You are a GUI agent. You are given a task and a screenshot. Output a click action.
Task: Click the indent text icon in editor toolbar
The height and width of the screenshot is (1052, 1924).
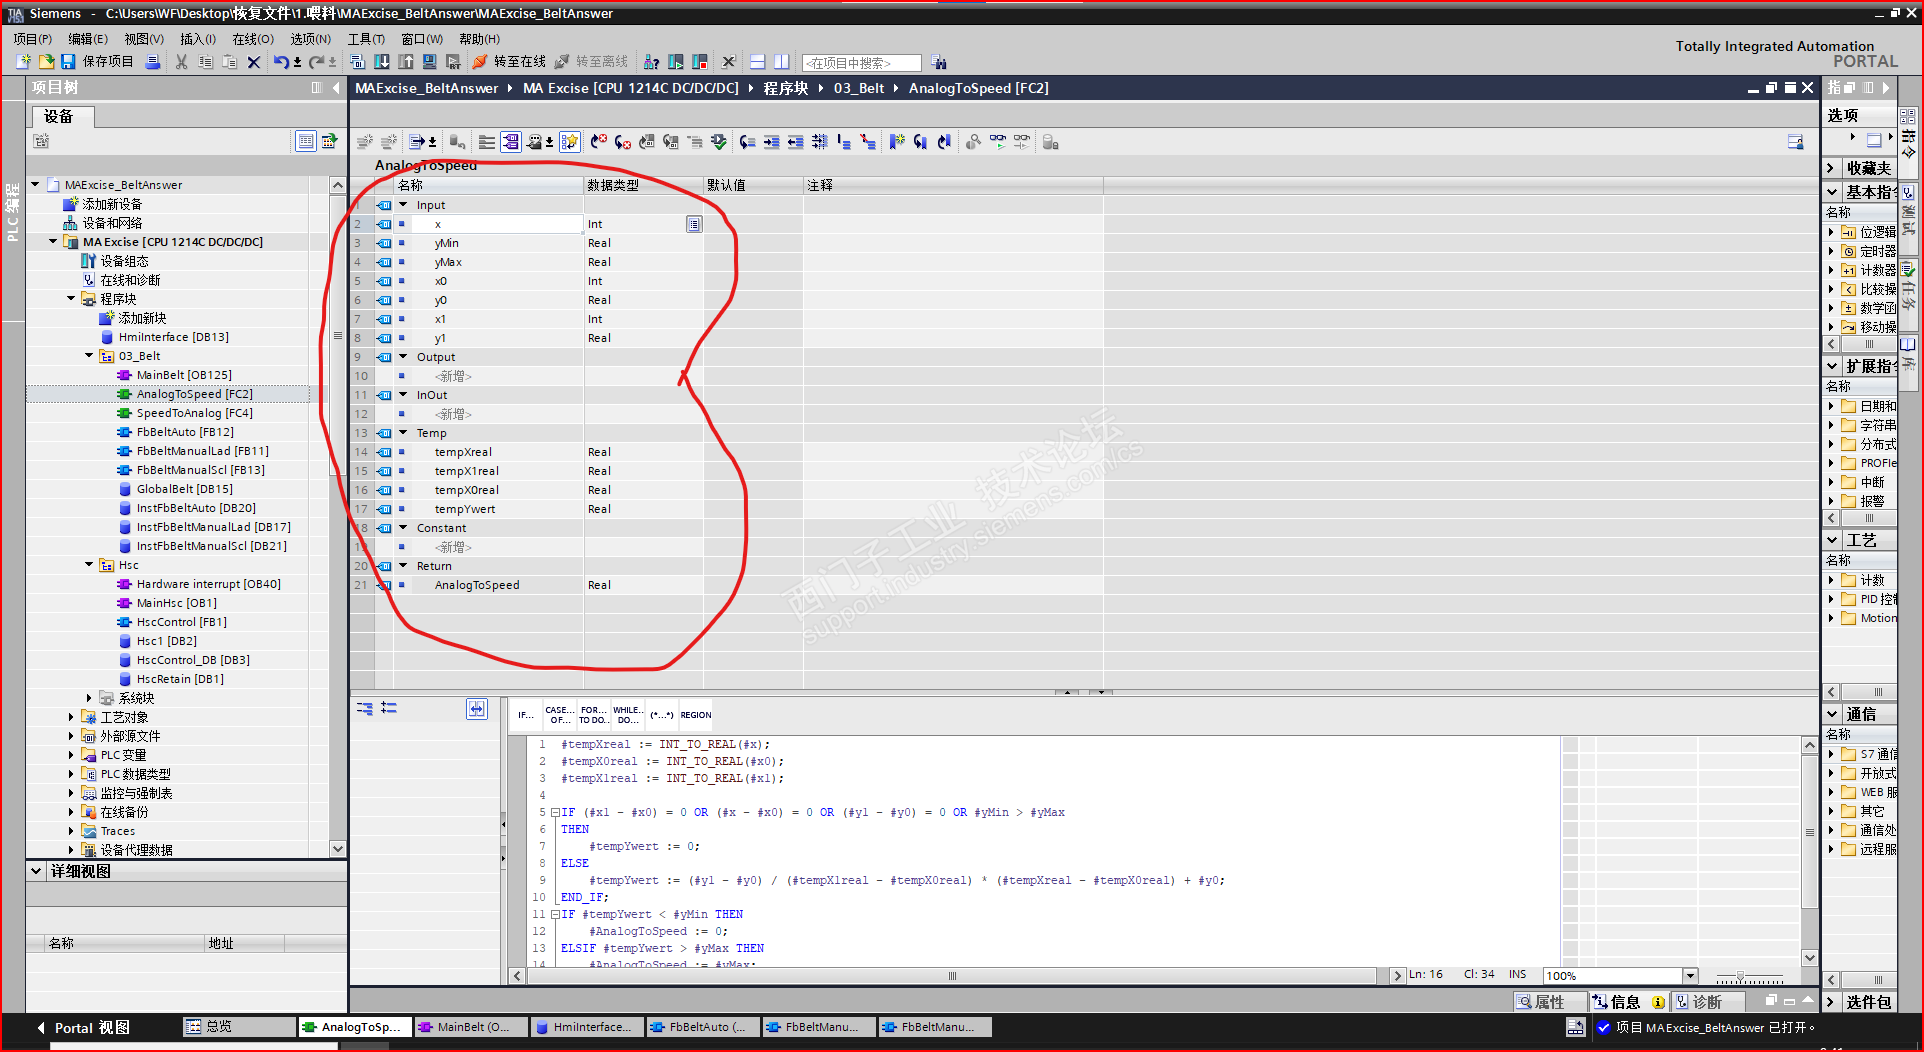772,142
